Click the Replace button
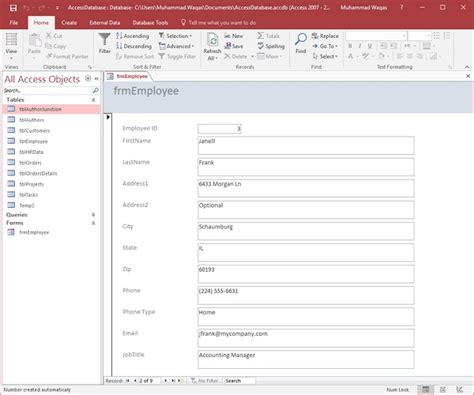The image size is (474, 395). tap(325, 36)
